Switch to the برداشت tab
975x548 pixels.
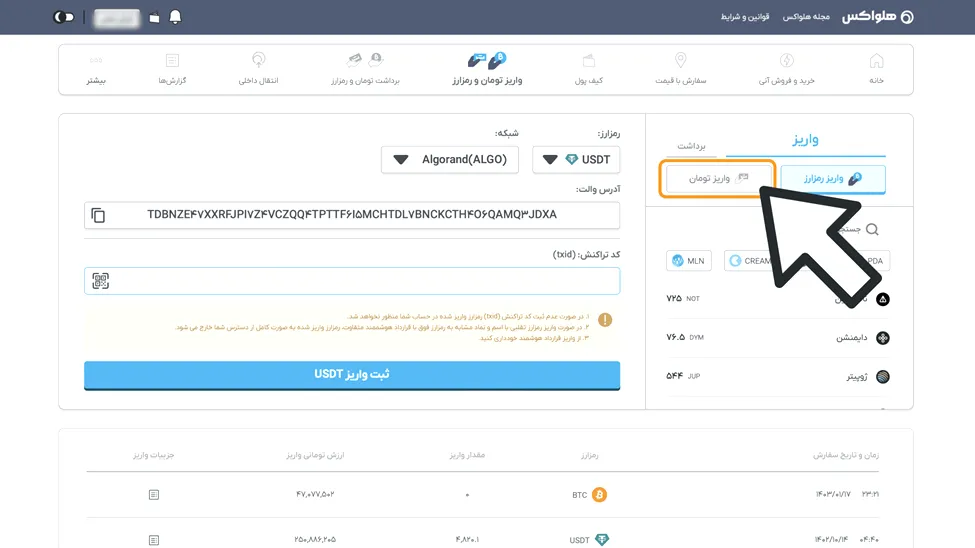pyautogui.click(x=691, y=146)
